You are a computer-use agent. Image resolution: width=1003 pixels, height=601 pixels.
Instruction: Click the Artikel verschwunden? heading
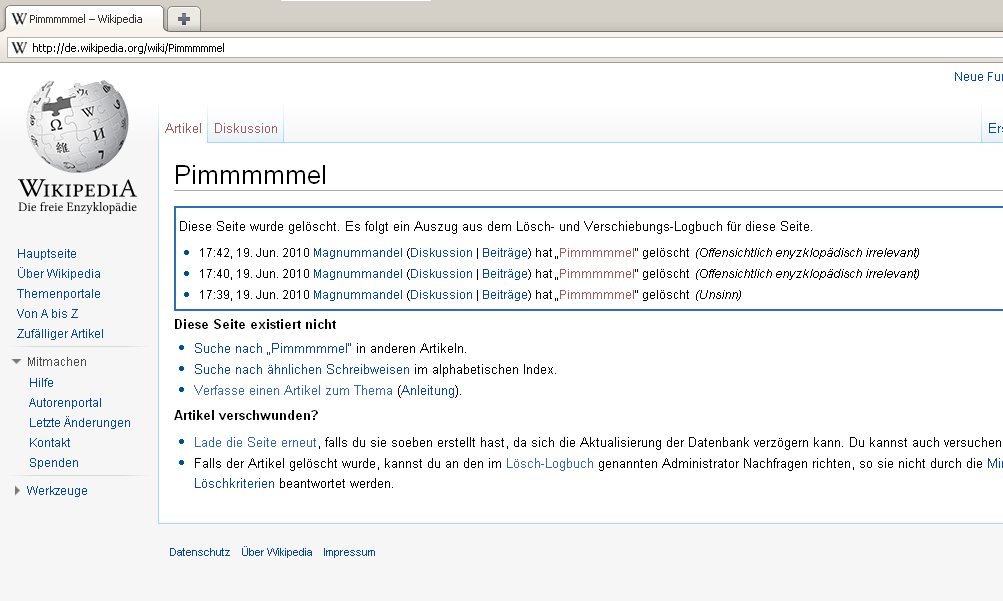(246, 416)
